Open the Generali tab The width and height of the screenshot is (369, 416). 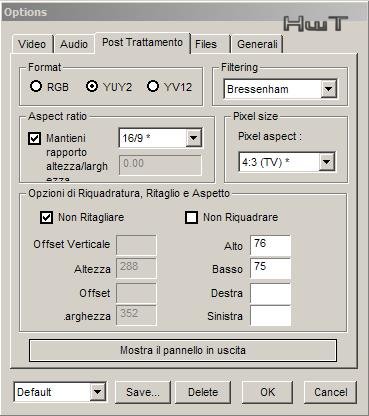[257, 44]
